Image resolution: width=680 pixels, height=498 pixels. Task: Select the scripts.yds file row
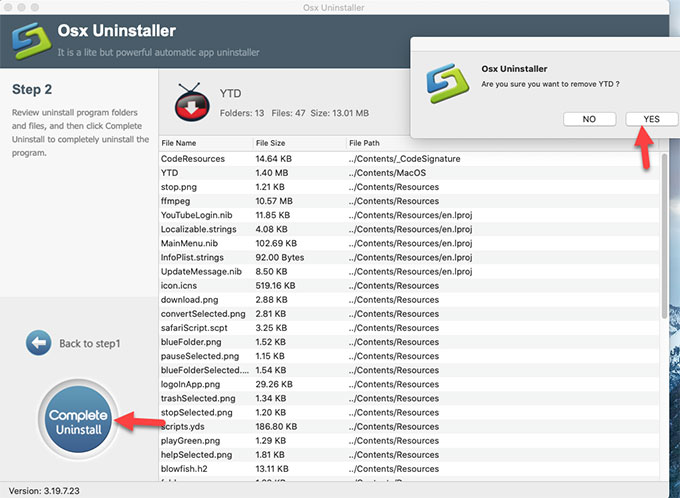[186, 426]
